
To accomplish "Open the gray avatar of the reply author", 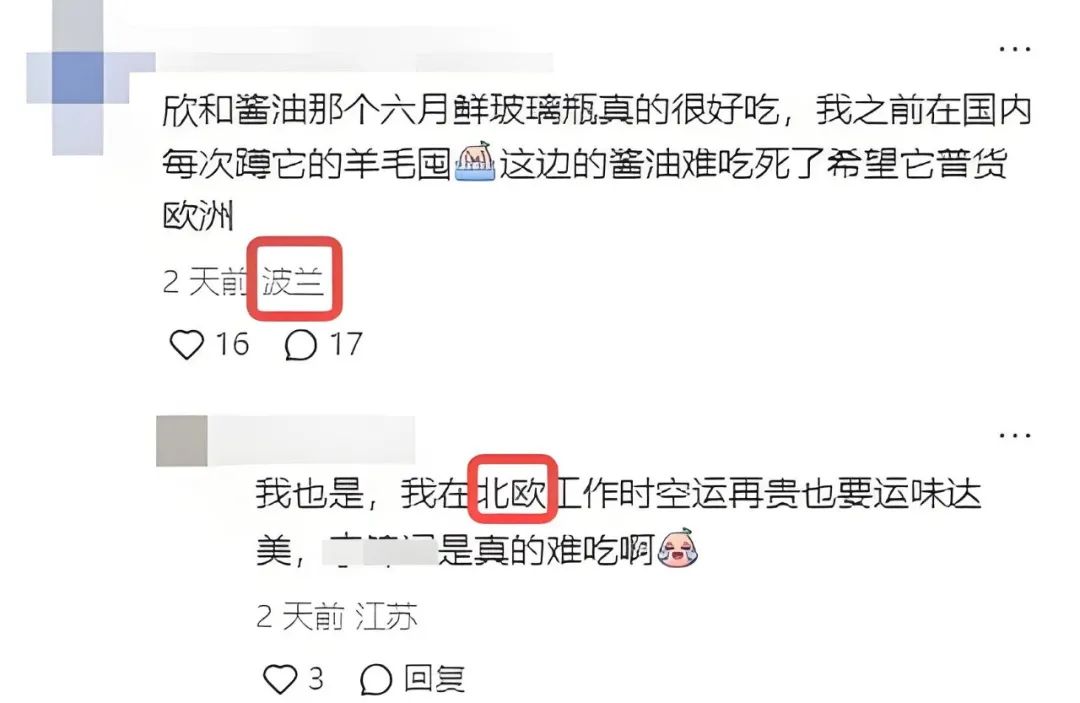I will (x=182, y=441).
